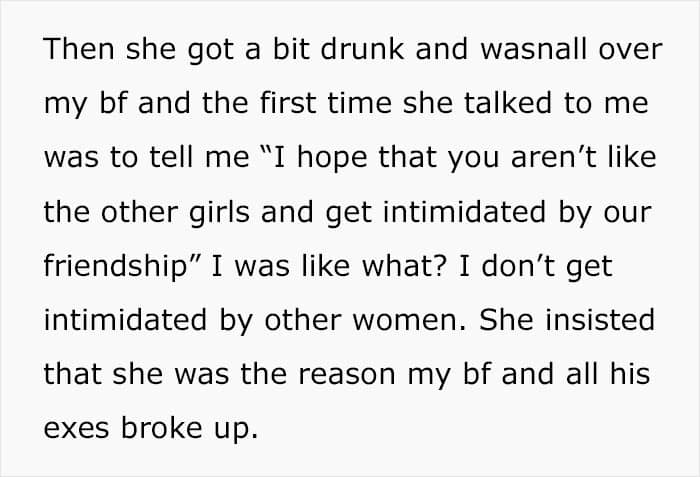
Task: Click the word "don't" in fifth line
Action: pos(518,265)
